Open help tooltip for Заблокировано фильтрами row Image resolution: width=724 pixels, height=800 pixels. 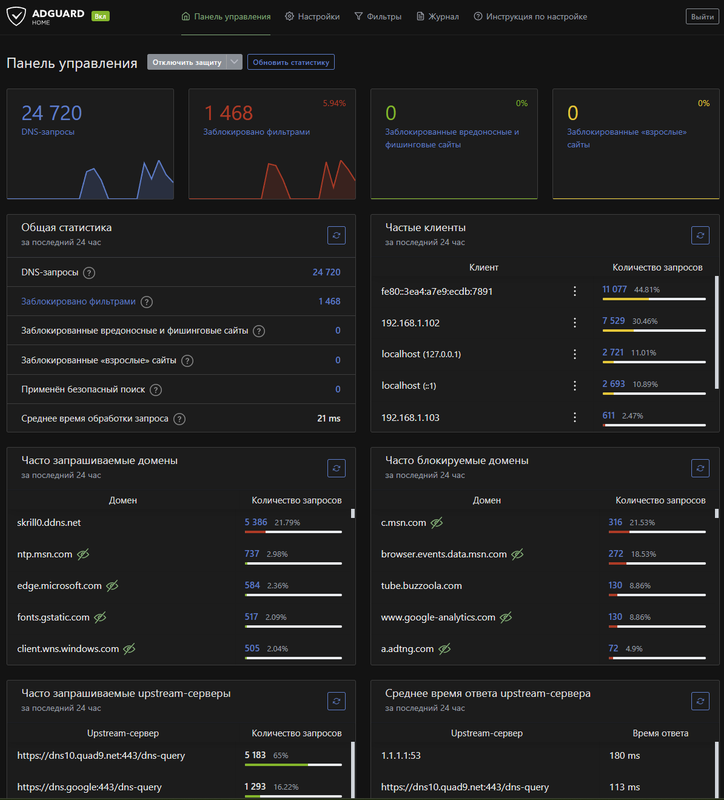coord(146,302)
